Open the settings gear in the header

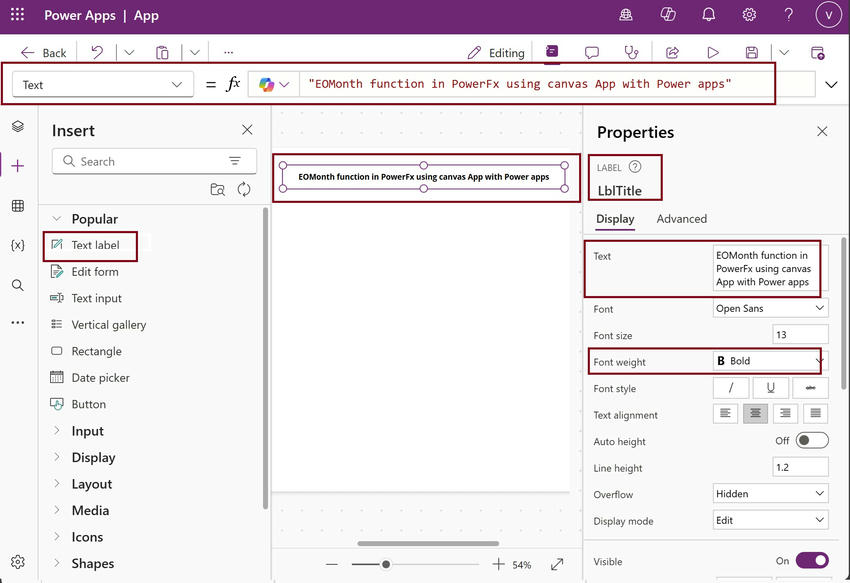point(749,15)
